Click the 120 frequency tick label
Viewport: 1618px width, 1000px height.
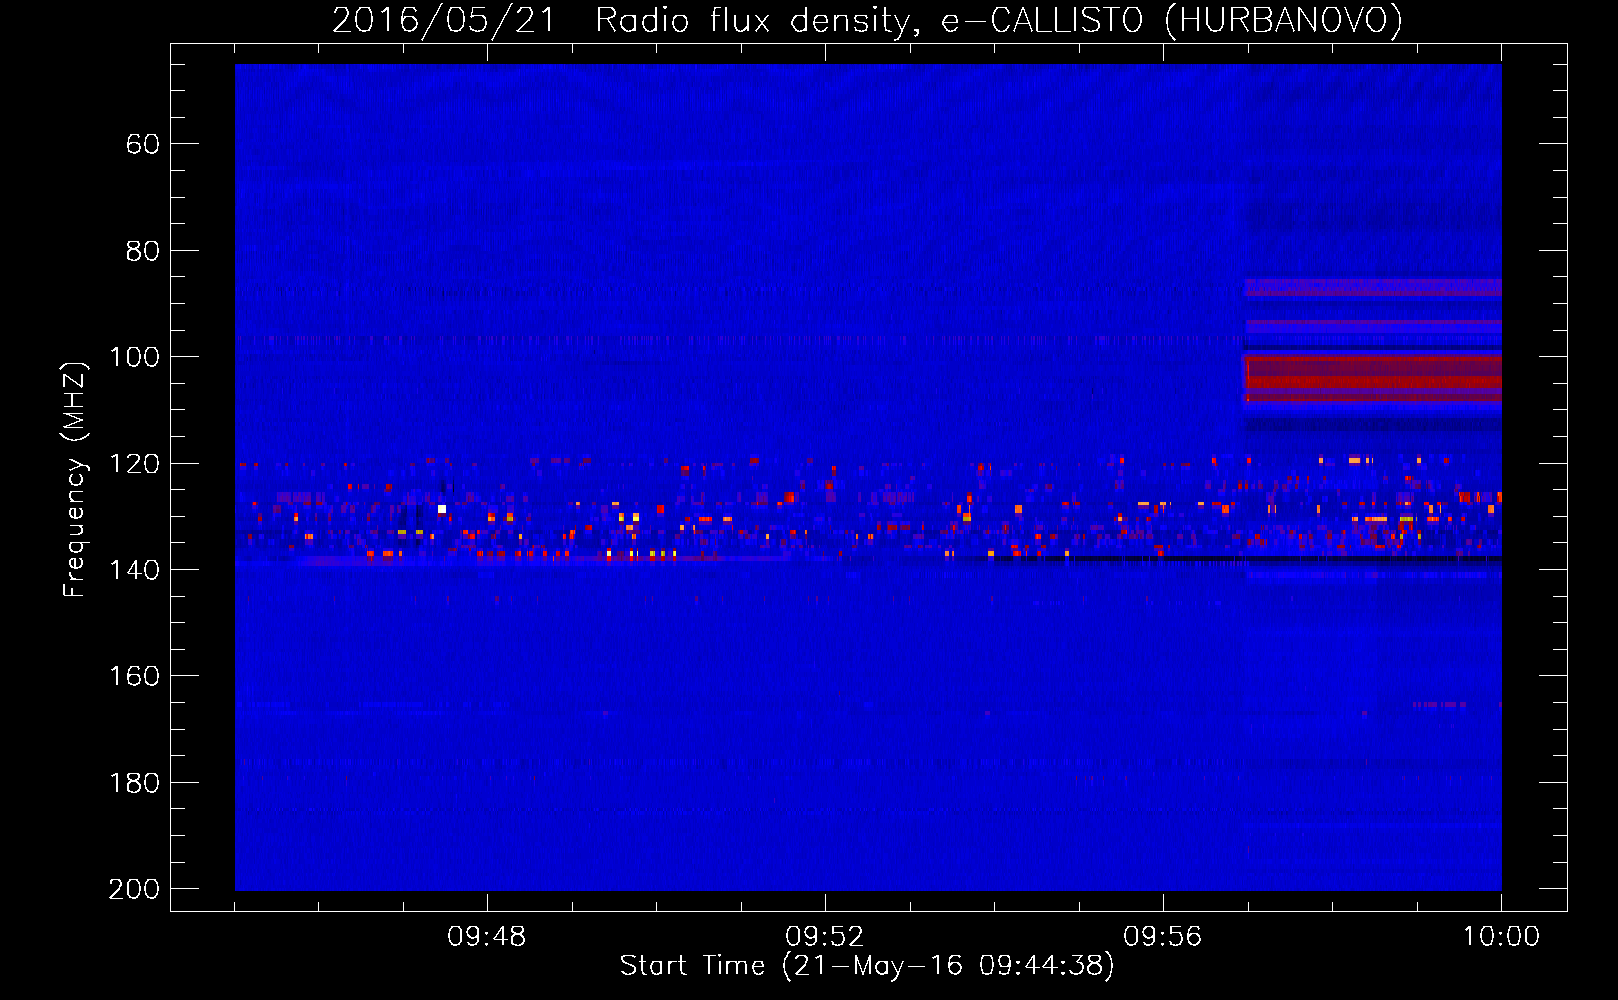click(x=134, y=464)
